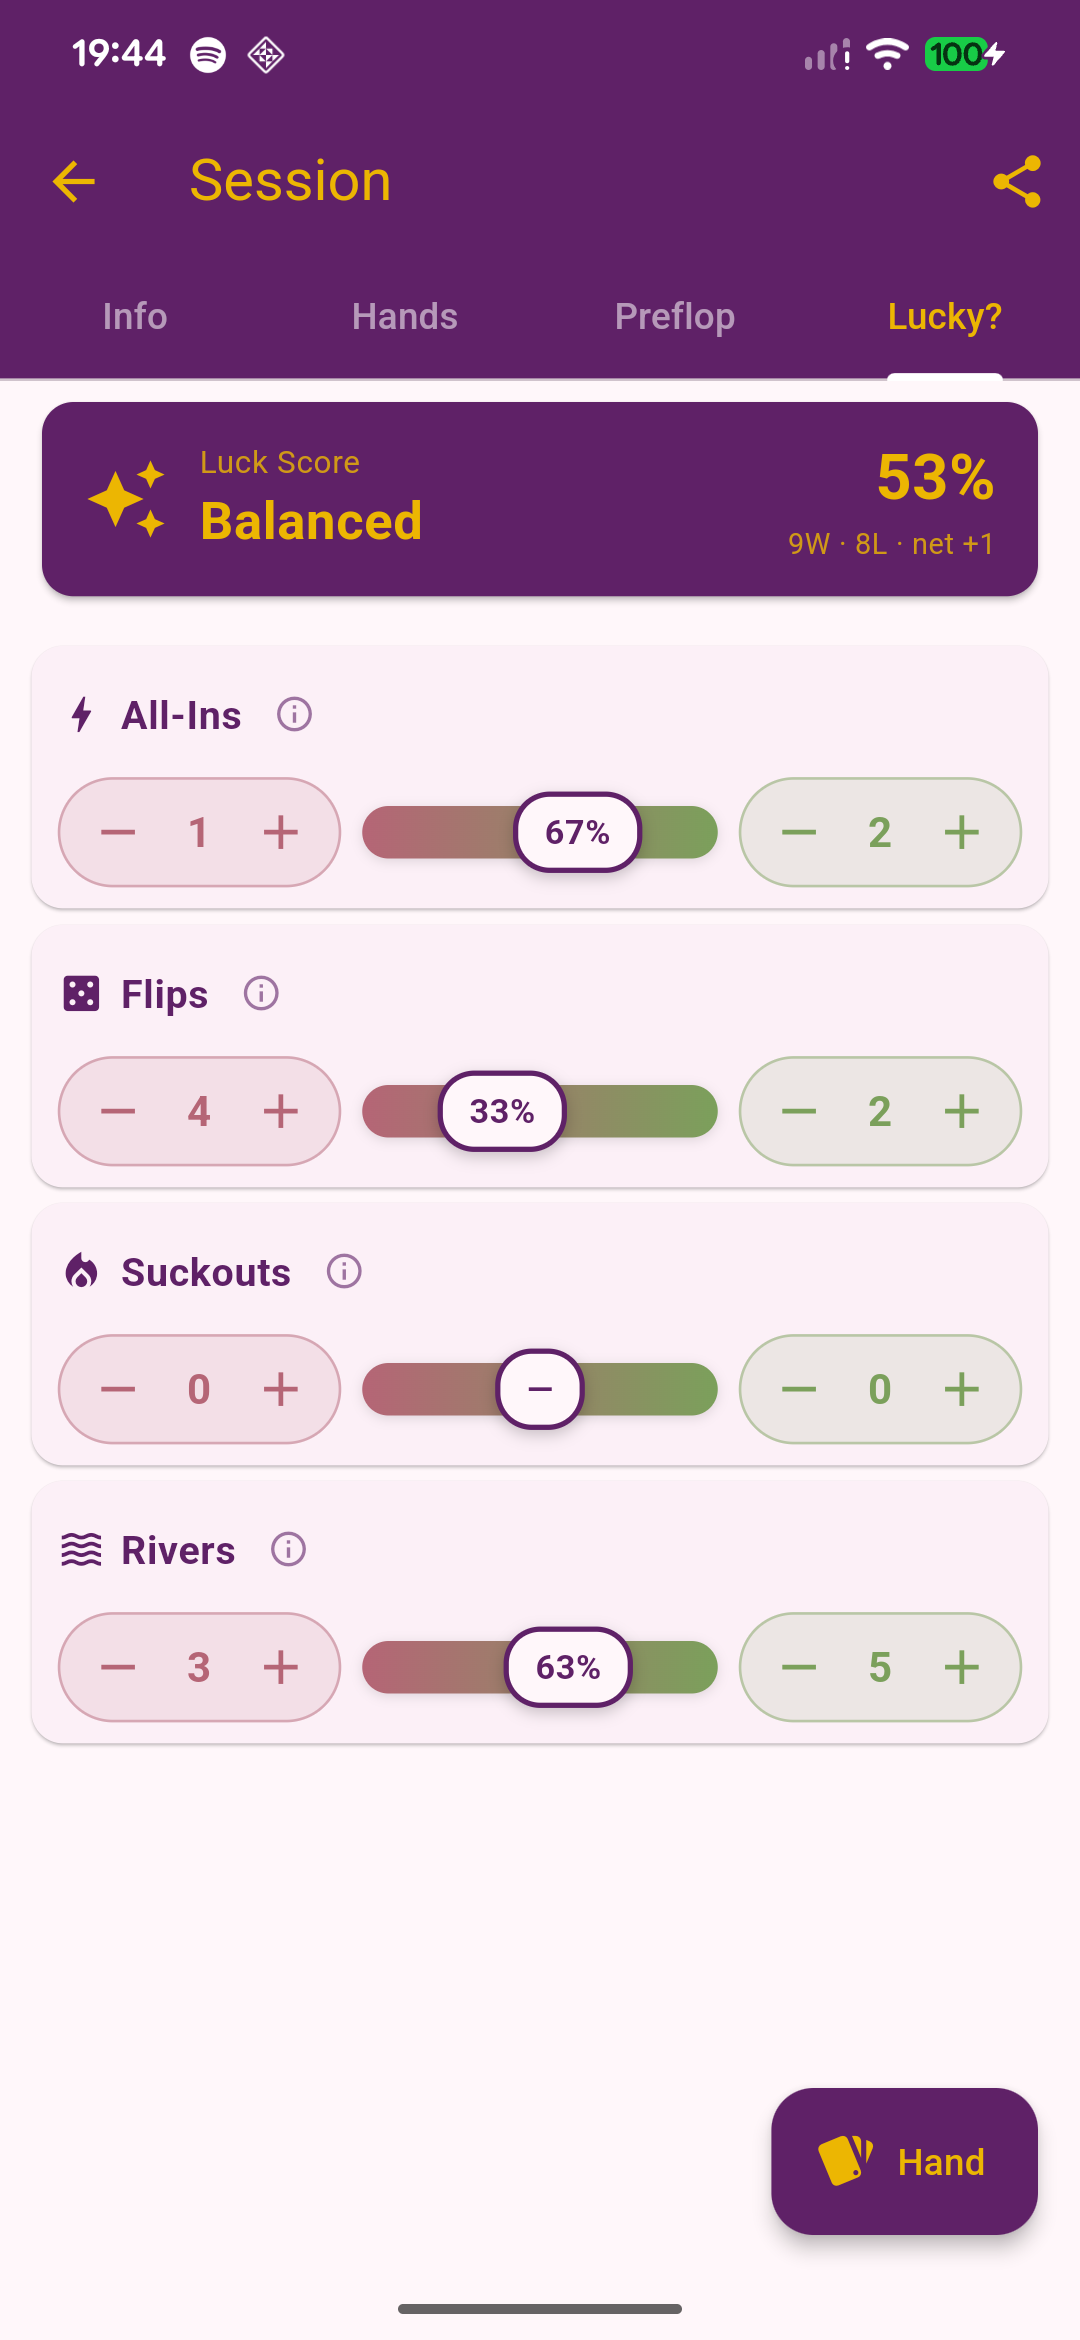Increase All-Ins losses with plus
Screen dimensions: 1080x2340
click(281, 832)
